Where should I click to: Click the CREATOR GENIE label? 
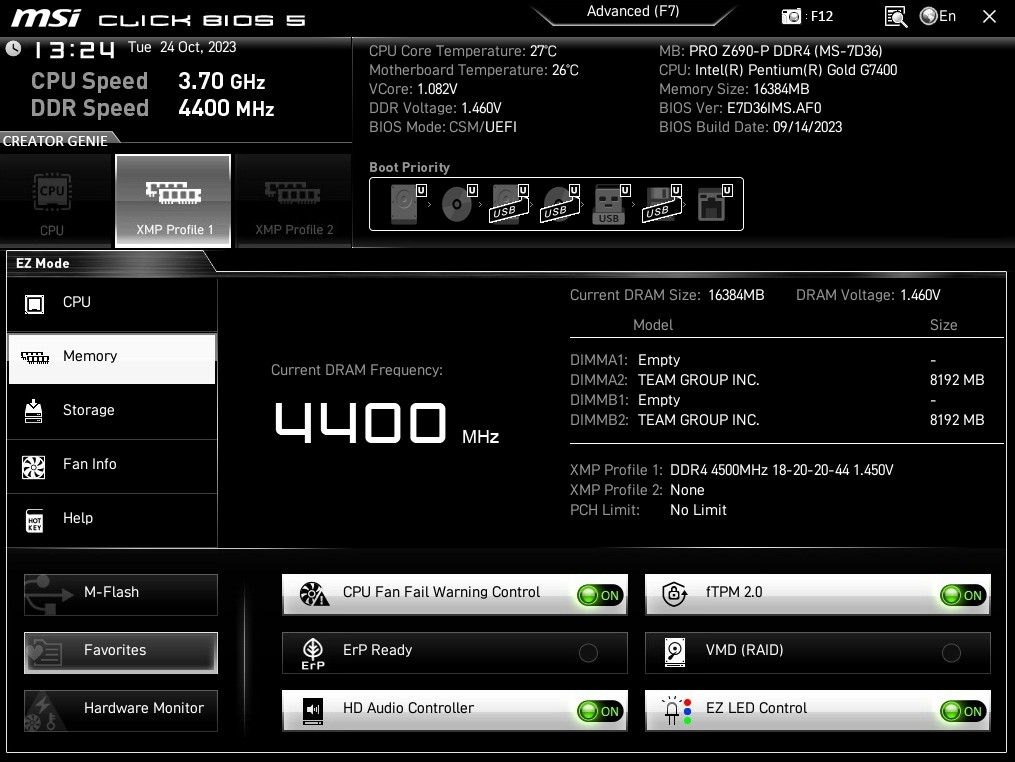pyautogui.click(x=55, y=141)
